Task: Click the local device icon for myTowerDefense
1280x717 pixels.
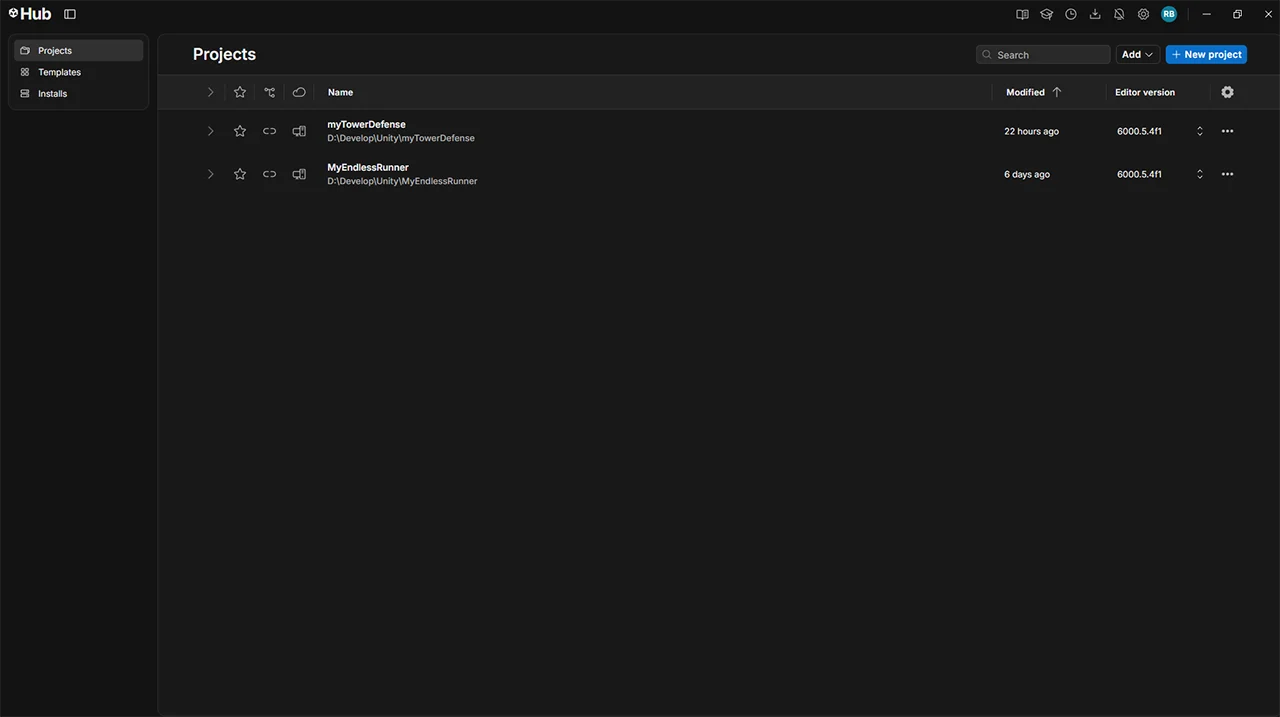Action: click(299, 131)
